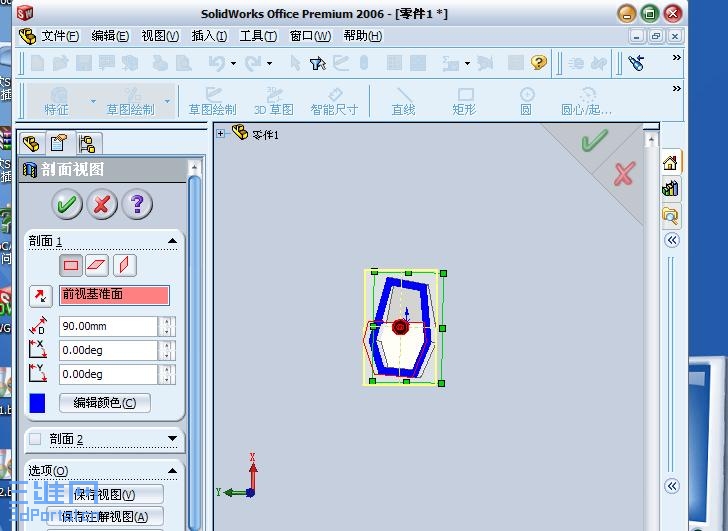Click the blue section color swatch
The width and height of the screenshot is (728, 531).
pos(37,403)
